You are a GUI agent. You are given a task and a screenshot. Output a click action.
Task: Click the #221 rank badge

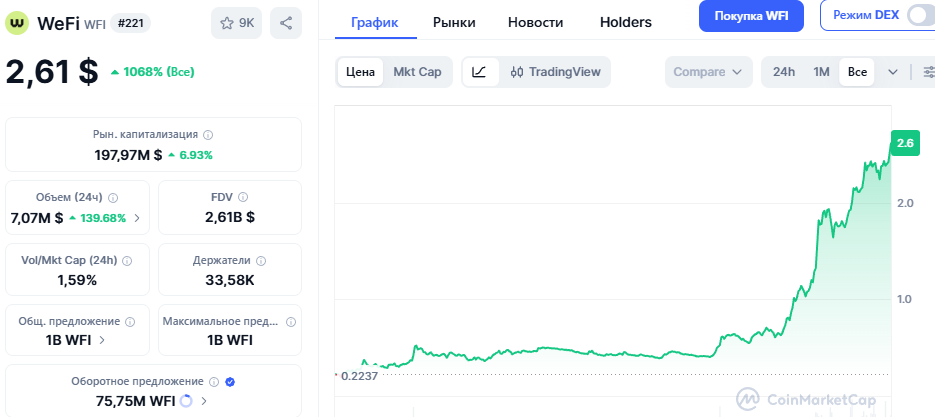pos(130,23)
